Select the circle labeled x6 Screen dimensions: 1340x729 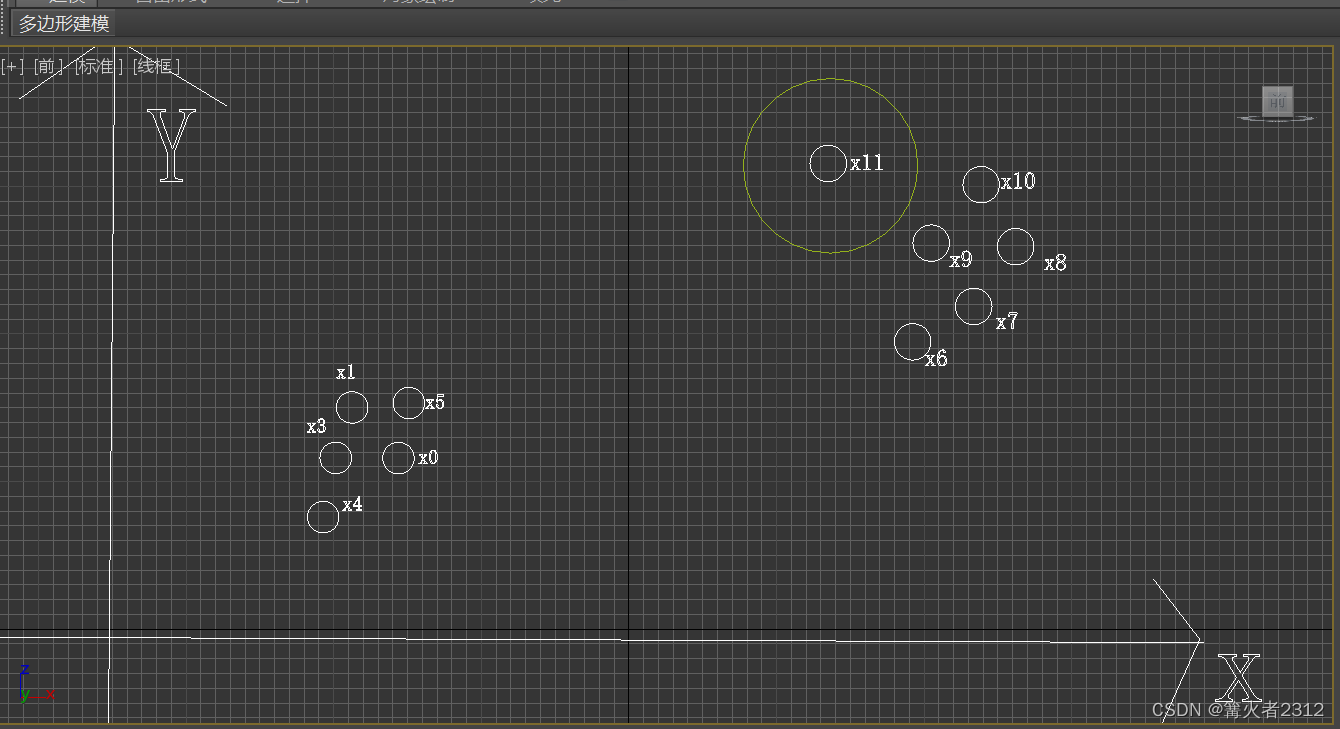pyautogui.click(x=912, y=341)
